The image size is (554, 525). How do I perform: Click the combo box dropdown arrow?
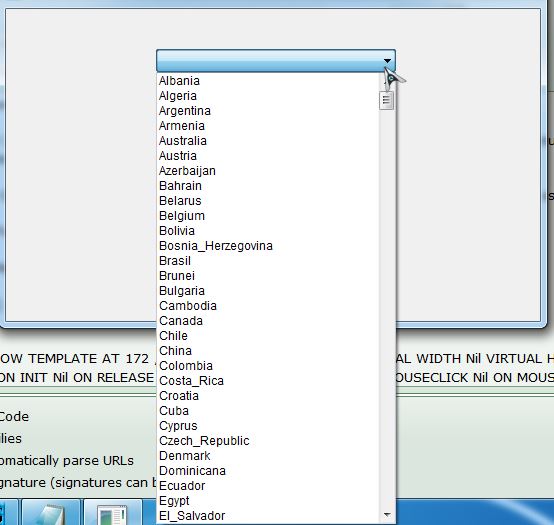click(387, 61)
